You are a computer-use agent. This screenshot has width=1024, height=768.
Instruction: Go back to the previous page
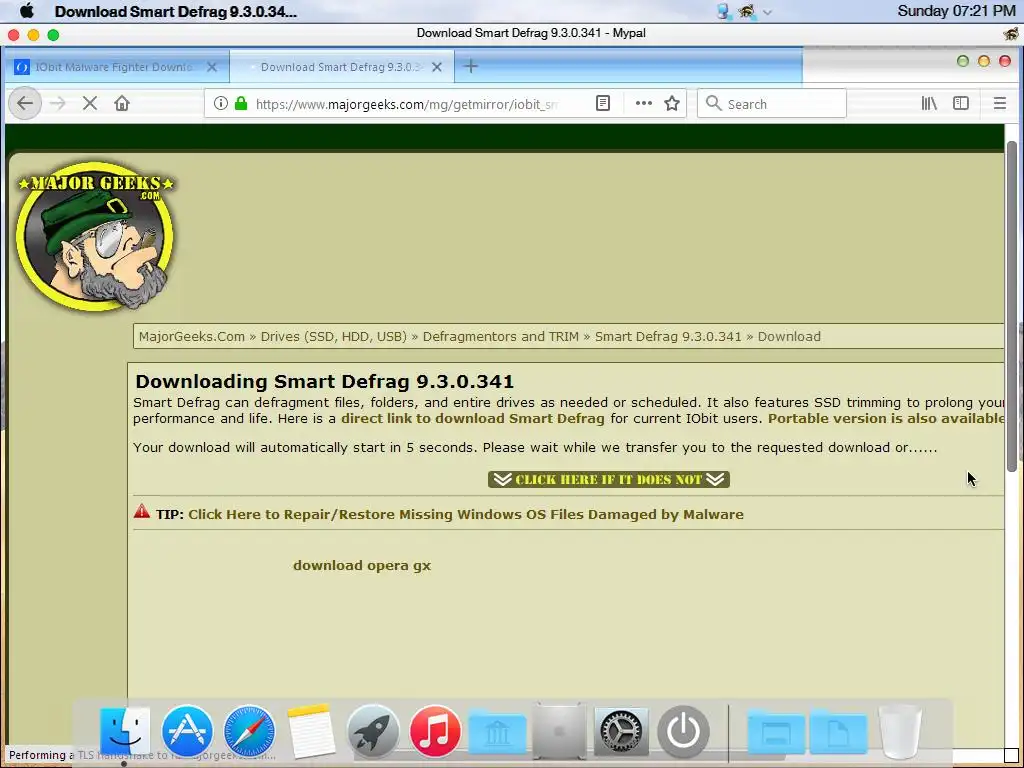pos(25,103)
